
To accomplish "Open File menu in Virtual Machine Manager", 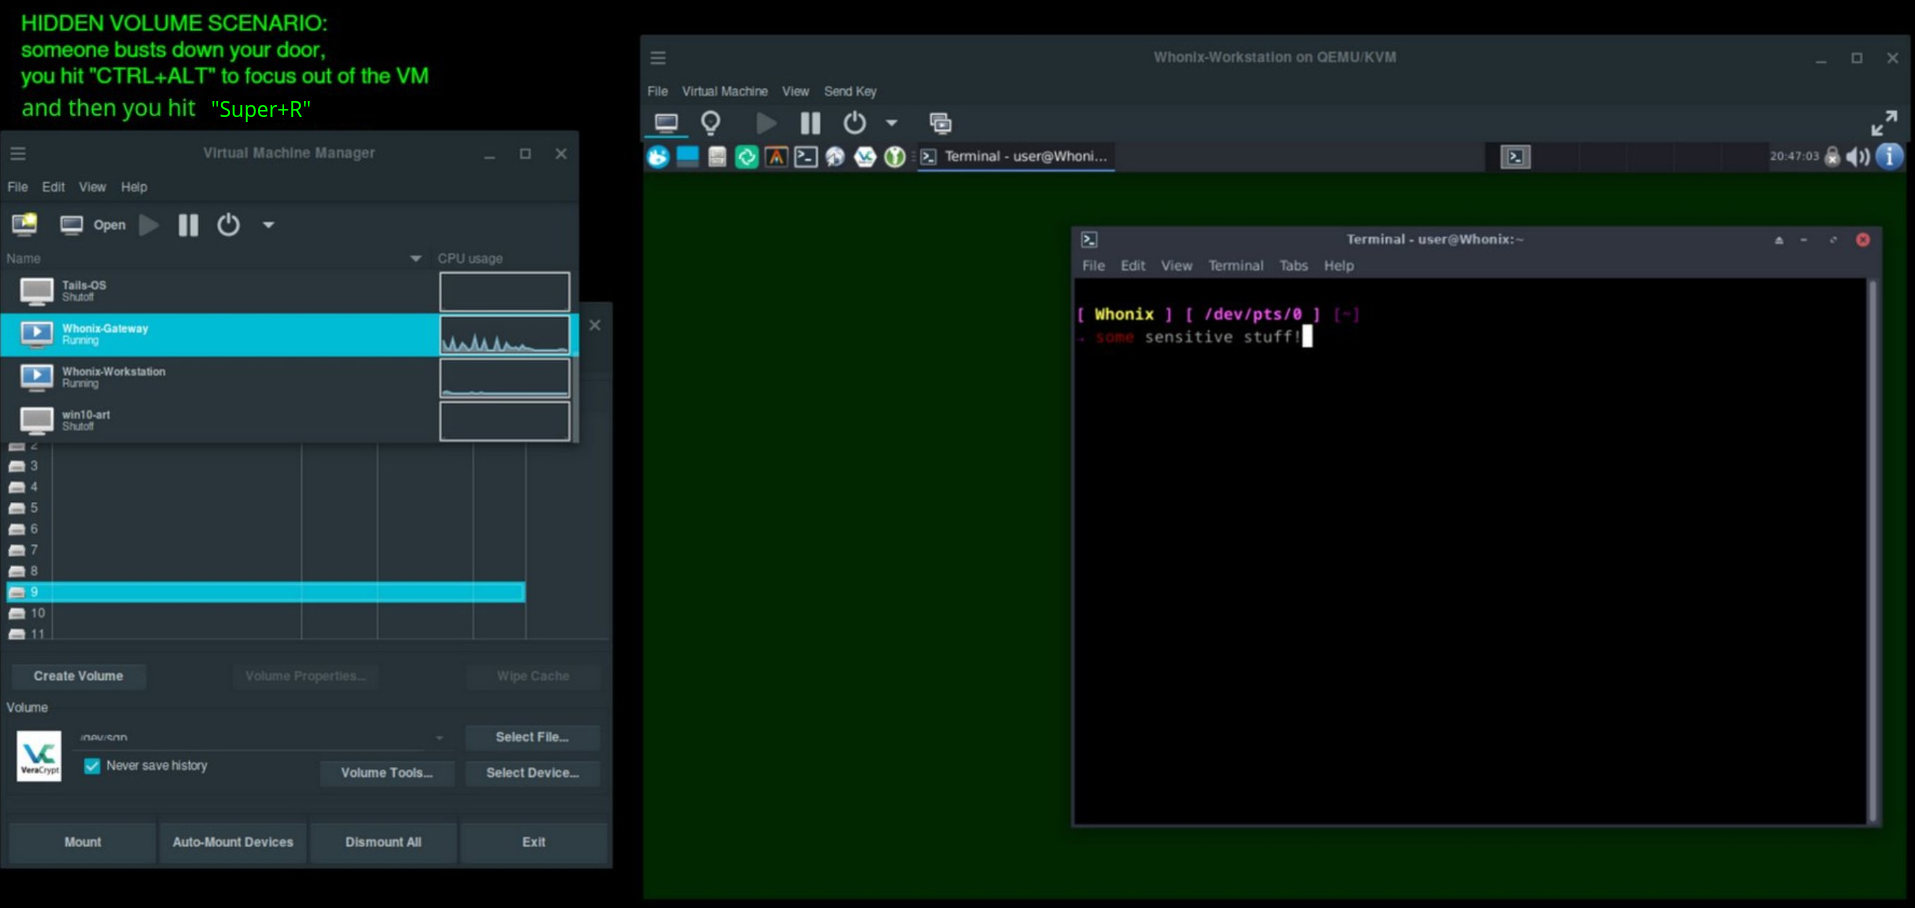I will 18,187.
